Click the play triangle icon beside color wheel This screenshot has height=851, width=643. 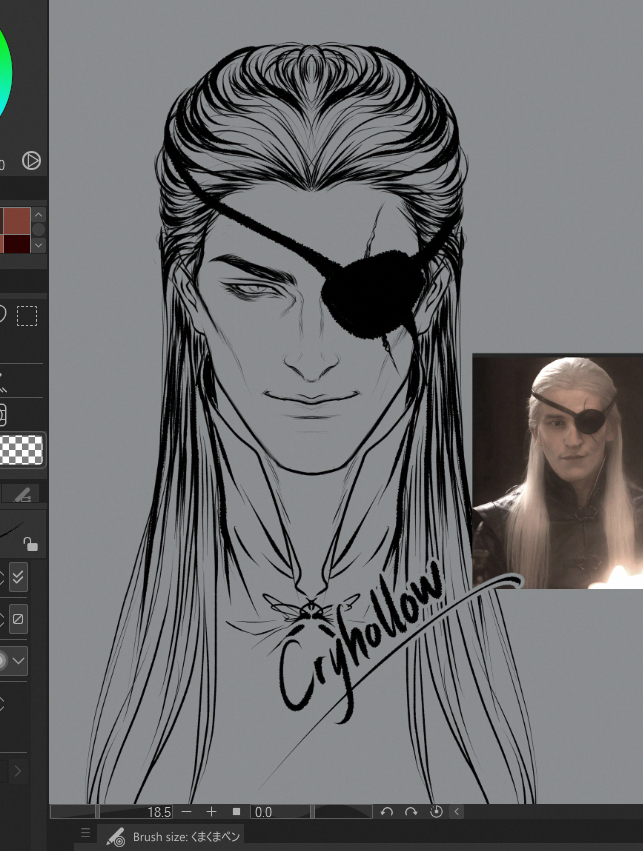31,160
